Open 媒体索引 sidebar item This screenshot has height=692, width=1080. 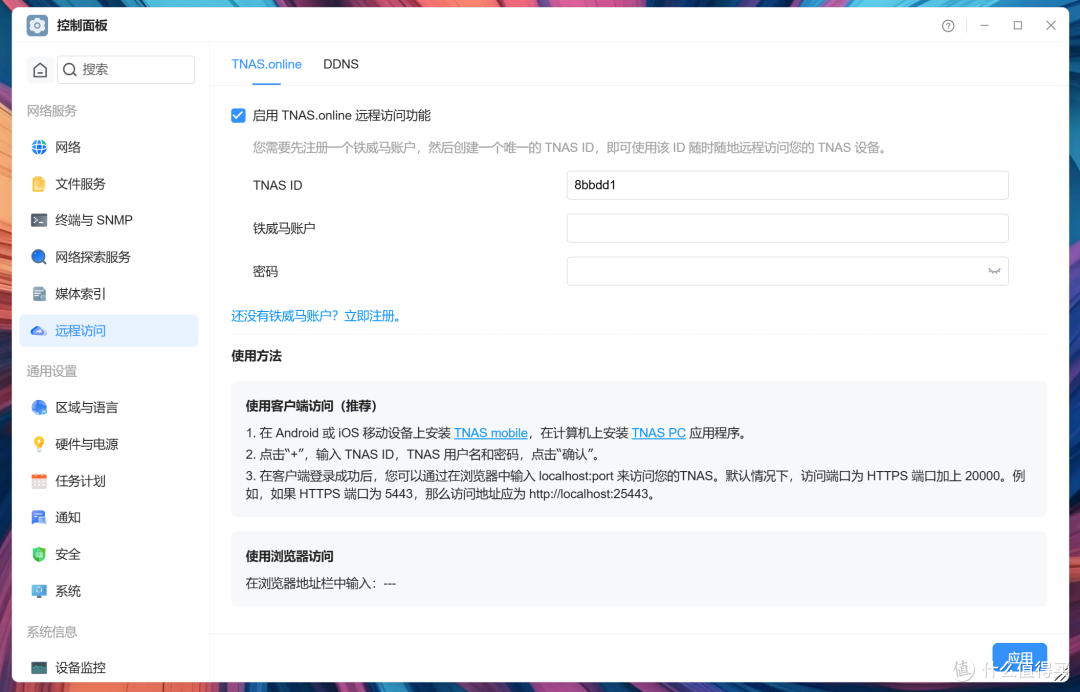click(x=109, y=294)
